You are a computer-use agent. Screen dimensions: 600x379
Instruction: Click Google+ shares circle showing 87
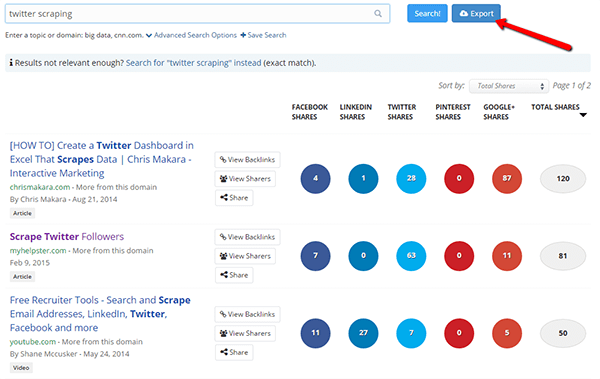coord(507,178)
